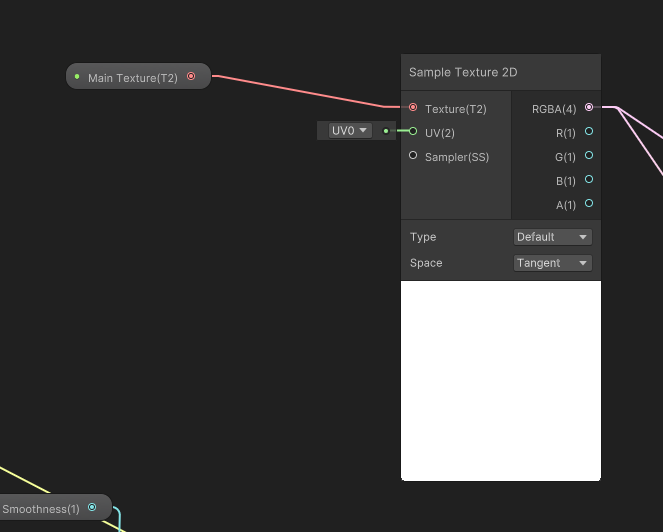Click the UV0 slot connector dot
663x532 pixels.
386,131
